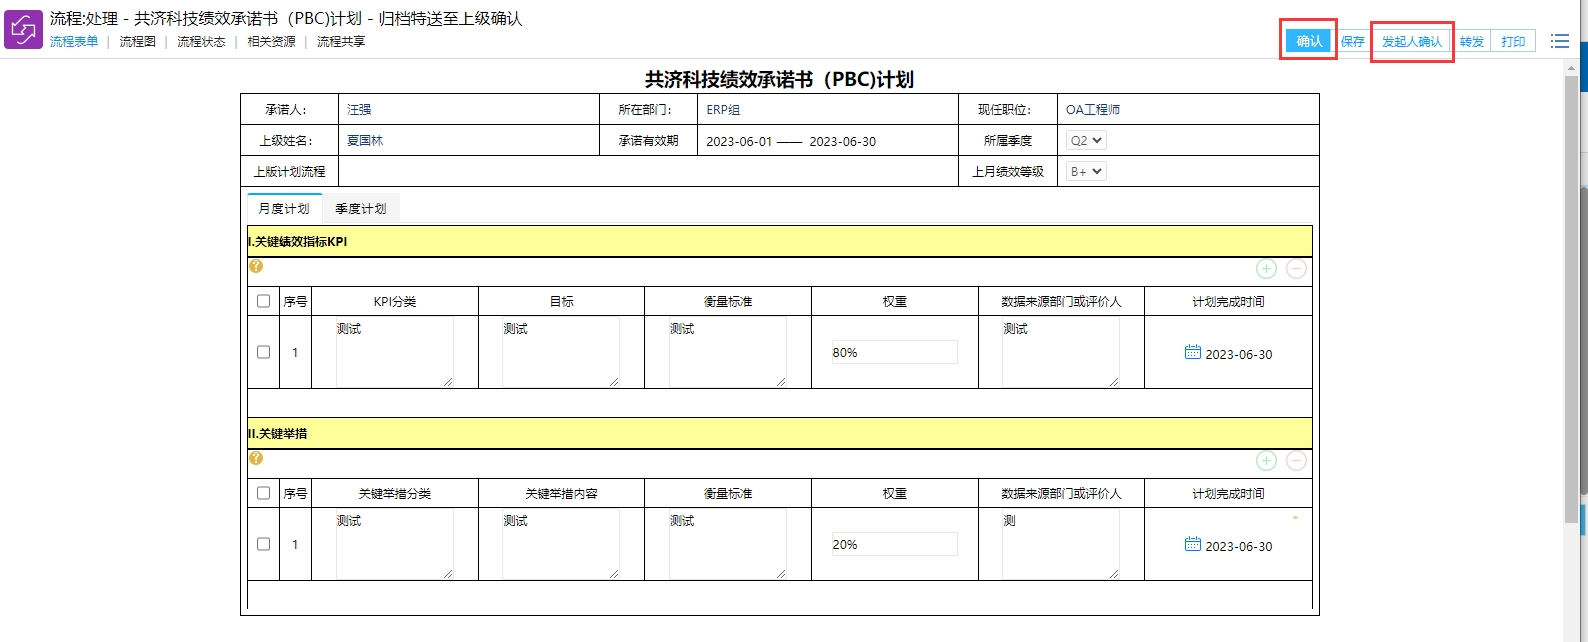Click the vertical page scrollbar
The height and width of the screenshot is (642, 1588).
point(1571,300)
